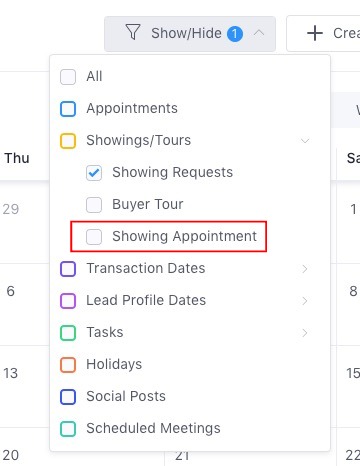Enable the Buyer Tour checkbox
Screen dimensions: 360x466
[x=94, y=205]
